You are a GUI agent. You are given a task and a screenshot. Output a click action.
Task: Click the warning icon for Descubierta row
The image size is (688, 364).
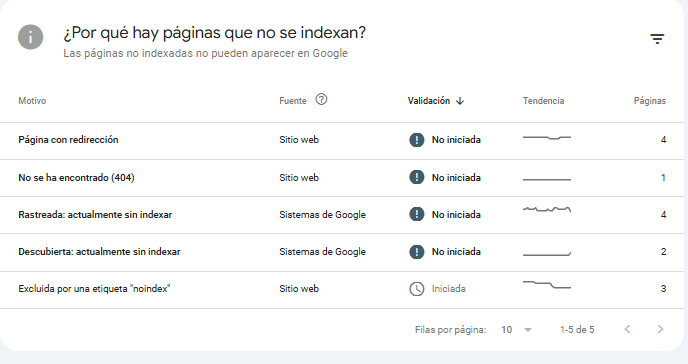416,252
